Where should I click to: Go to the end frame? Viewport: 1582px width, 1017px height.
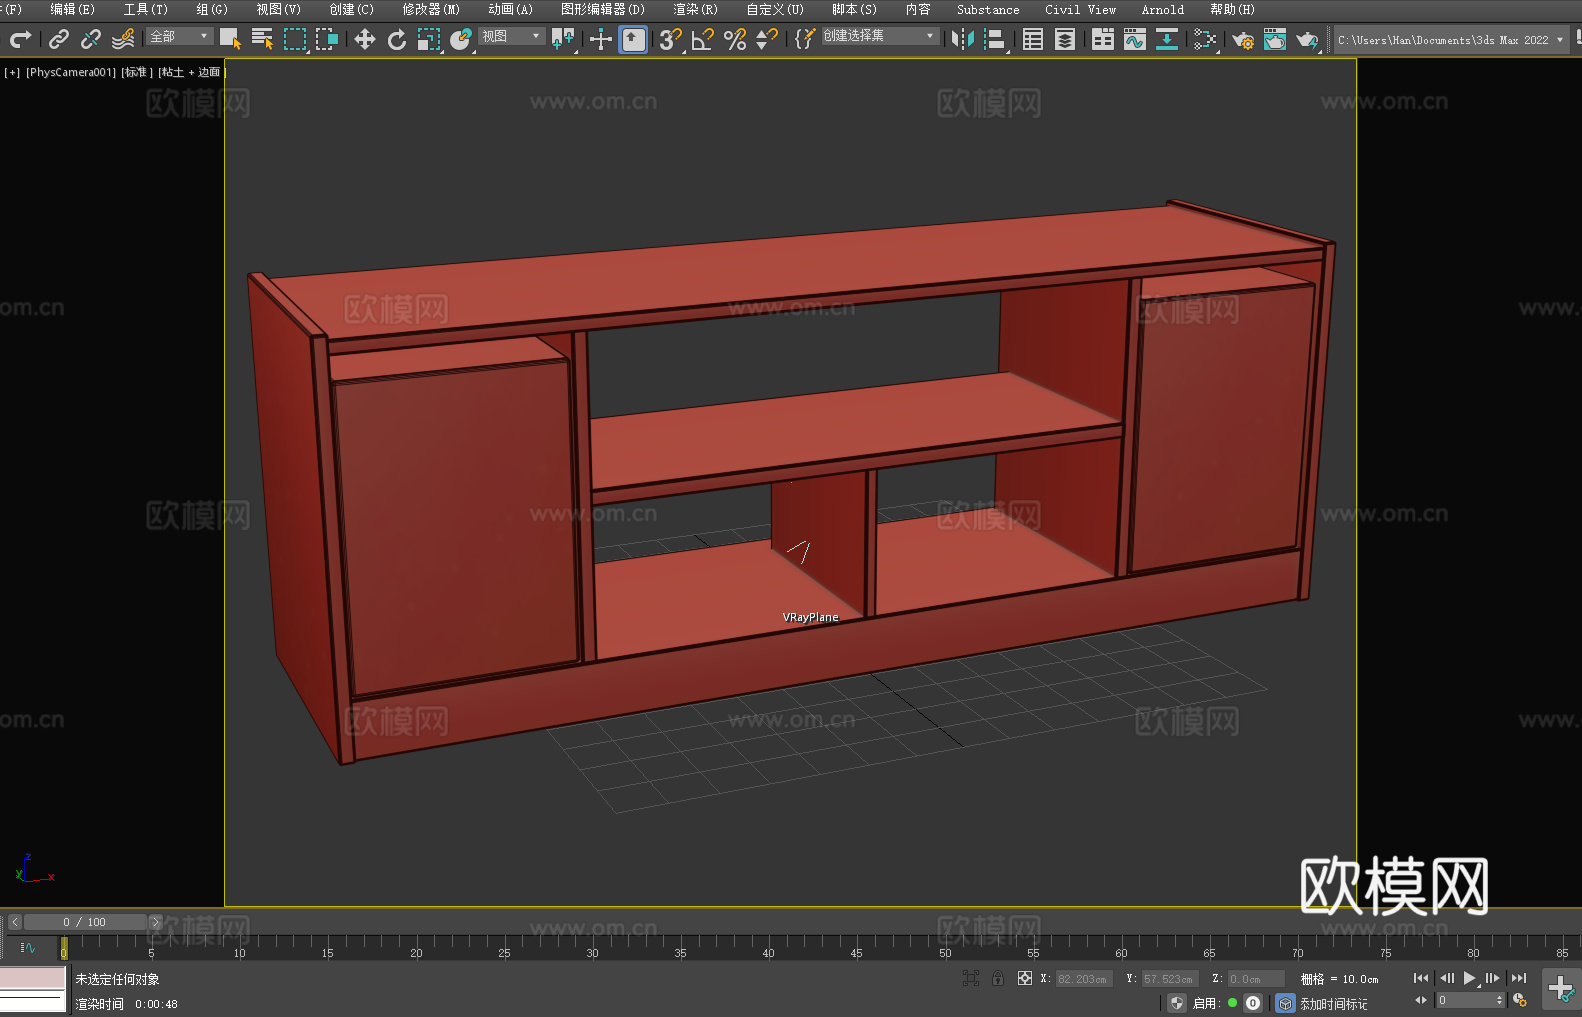tap(1519, 978)
